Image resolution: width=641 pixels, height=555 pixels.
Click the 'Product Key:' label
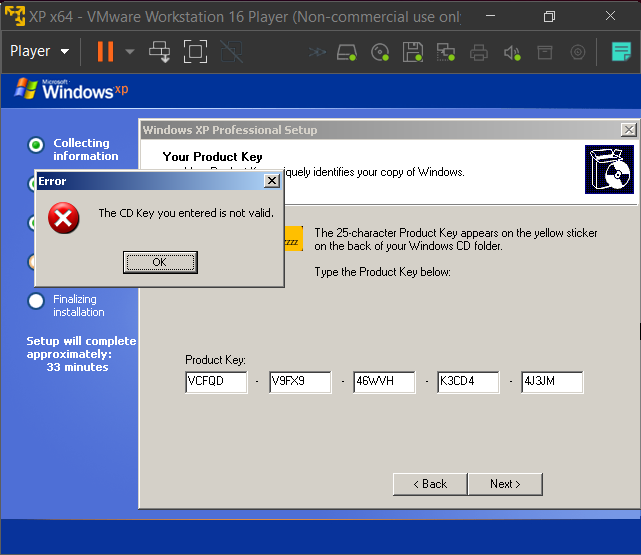tap(215, 360)
